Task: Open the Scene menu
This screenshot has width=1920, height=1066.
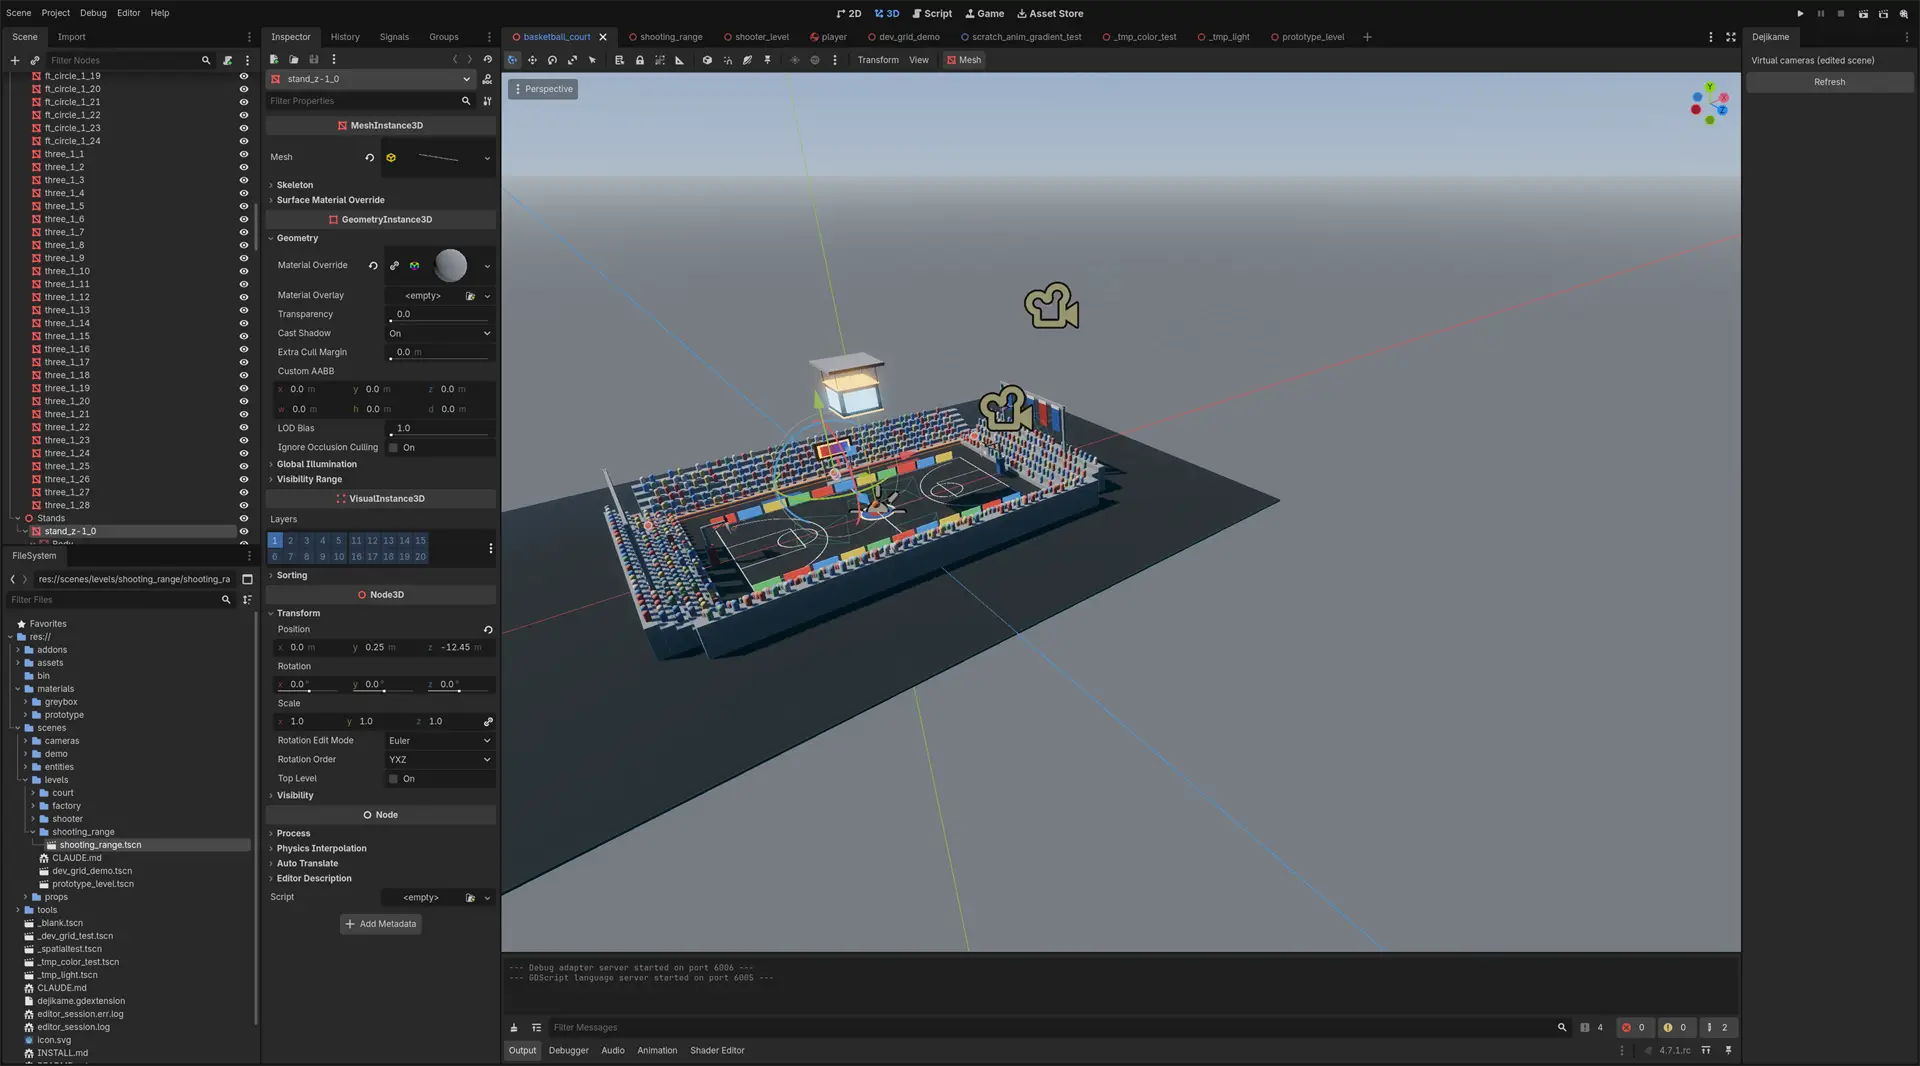Action: click(18, 13)
